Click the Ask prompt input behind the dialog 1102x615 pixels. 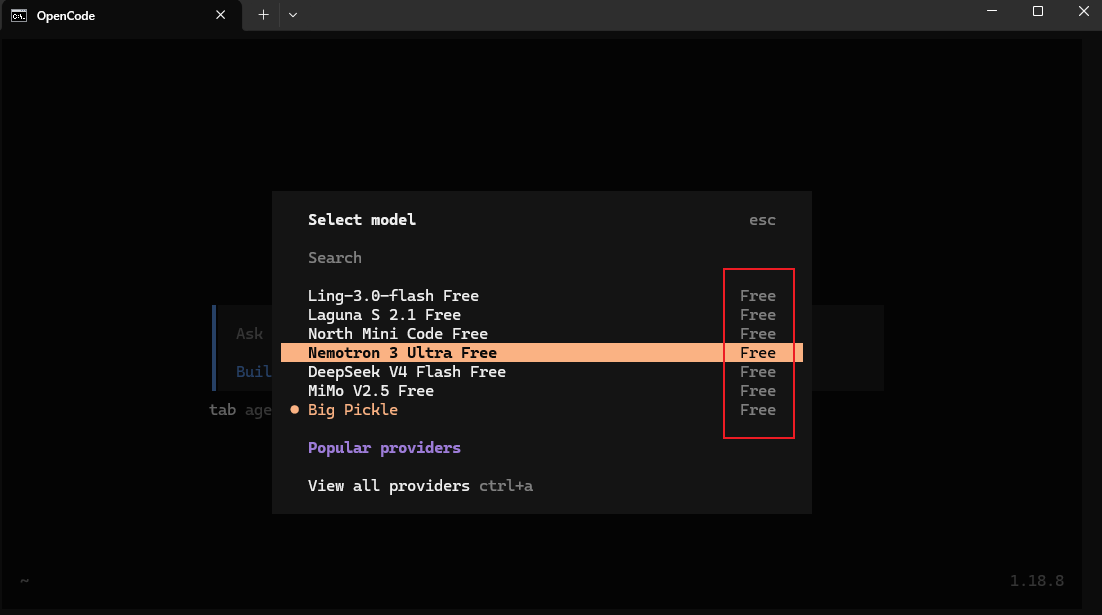tap(249, 334)
